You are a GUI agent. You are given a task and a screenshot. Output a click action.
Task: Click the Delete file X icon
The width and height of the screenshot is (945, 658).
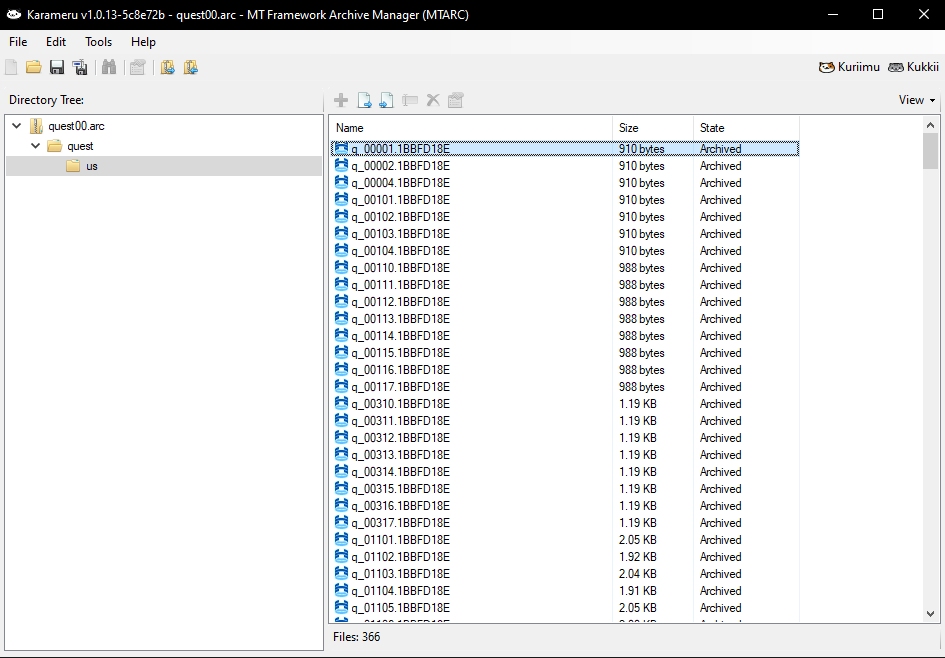tap(433, 100)
